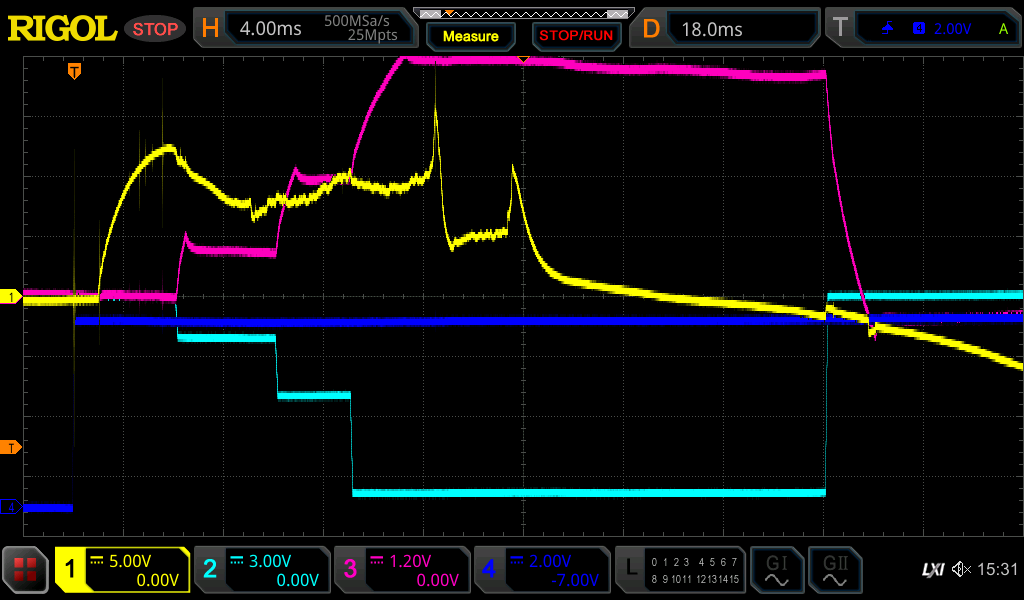Open the GI function generator icon
The width and height of the screenshot is (1024, 600).
pos(776,570)
